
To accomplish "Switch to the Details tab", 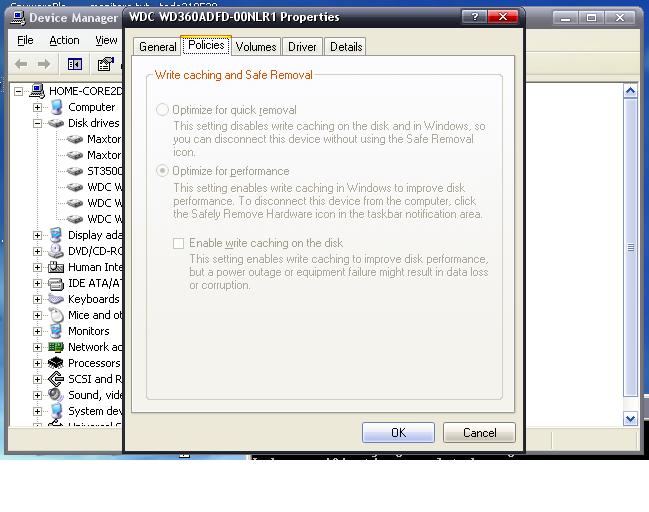I will pyautogui.click(x=346, y=46).
